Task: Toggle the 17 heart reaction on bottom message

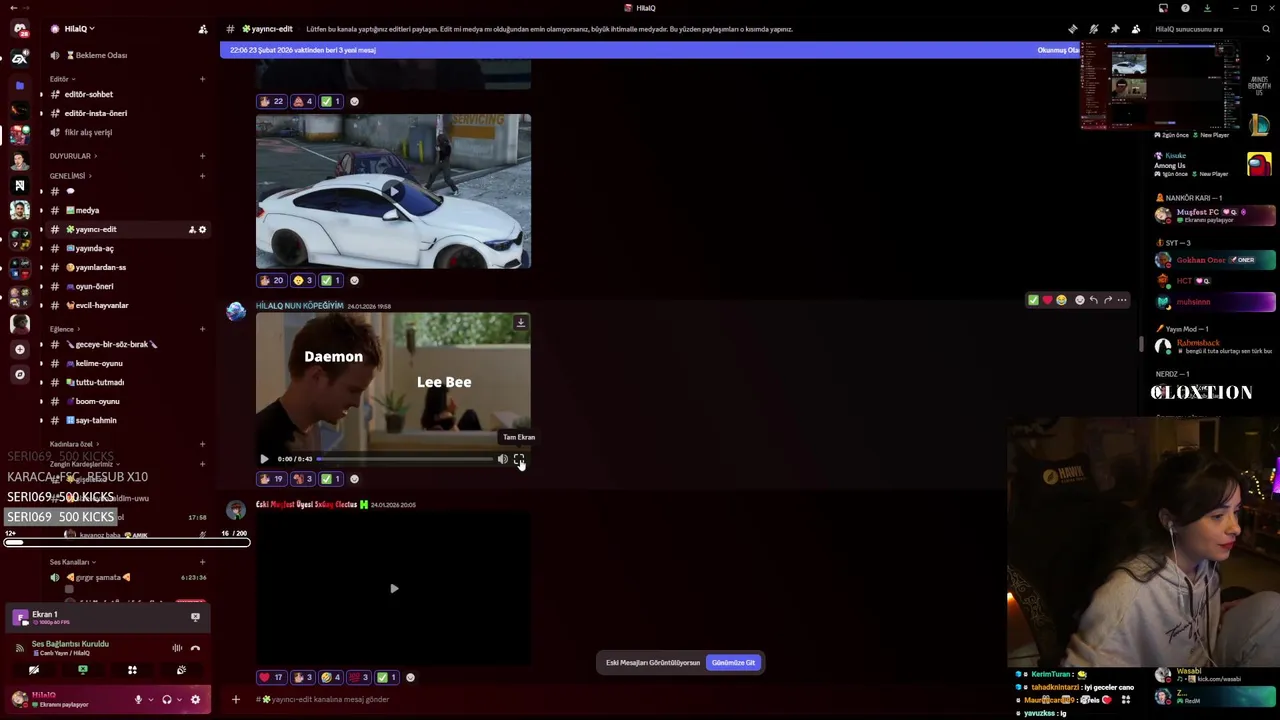Action: point(271,677)
